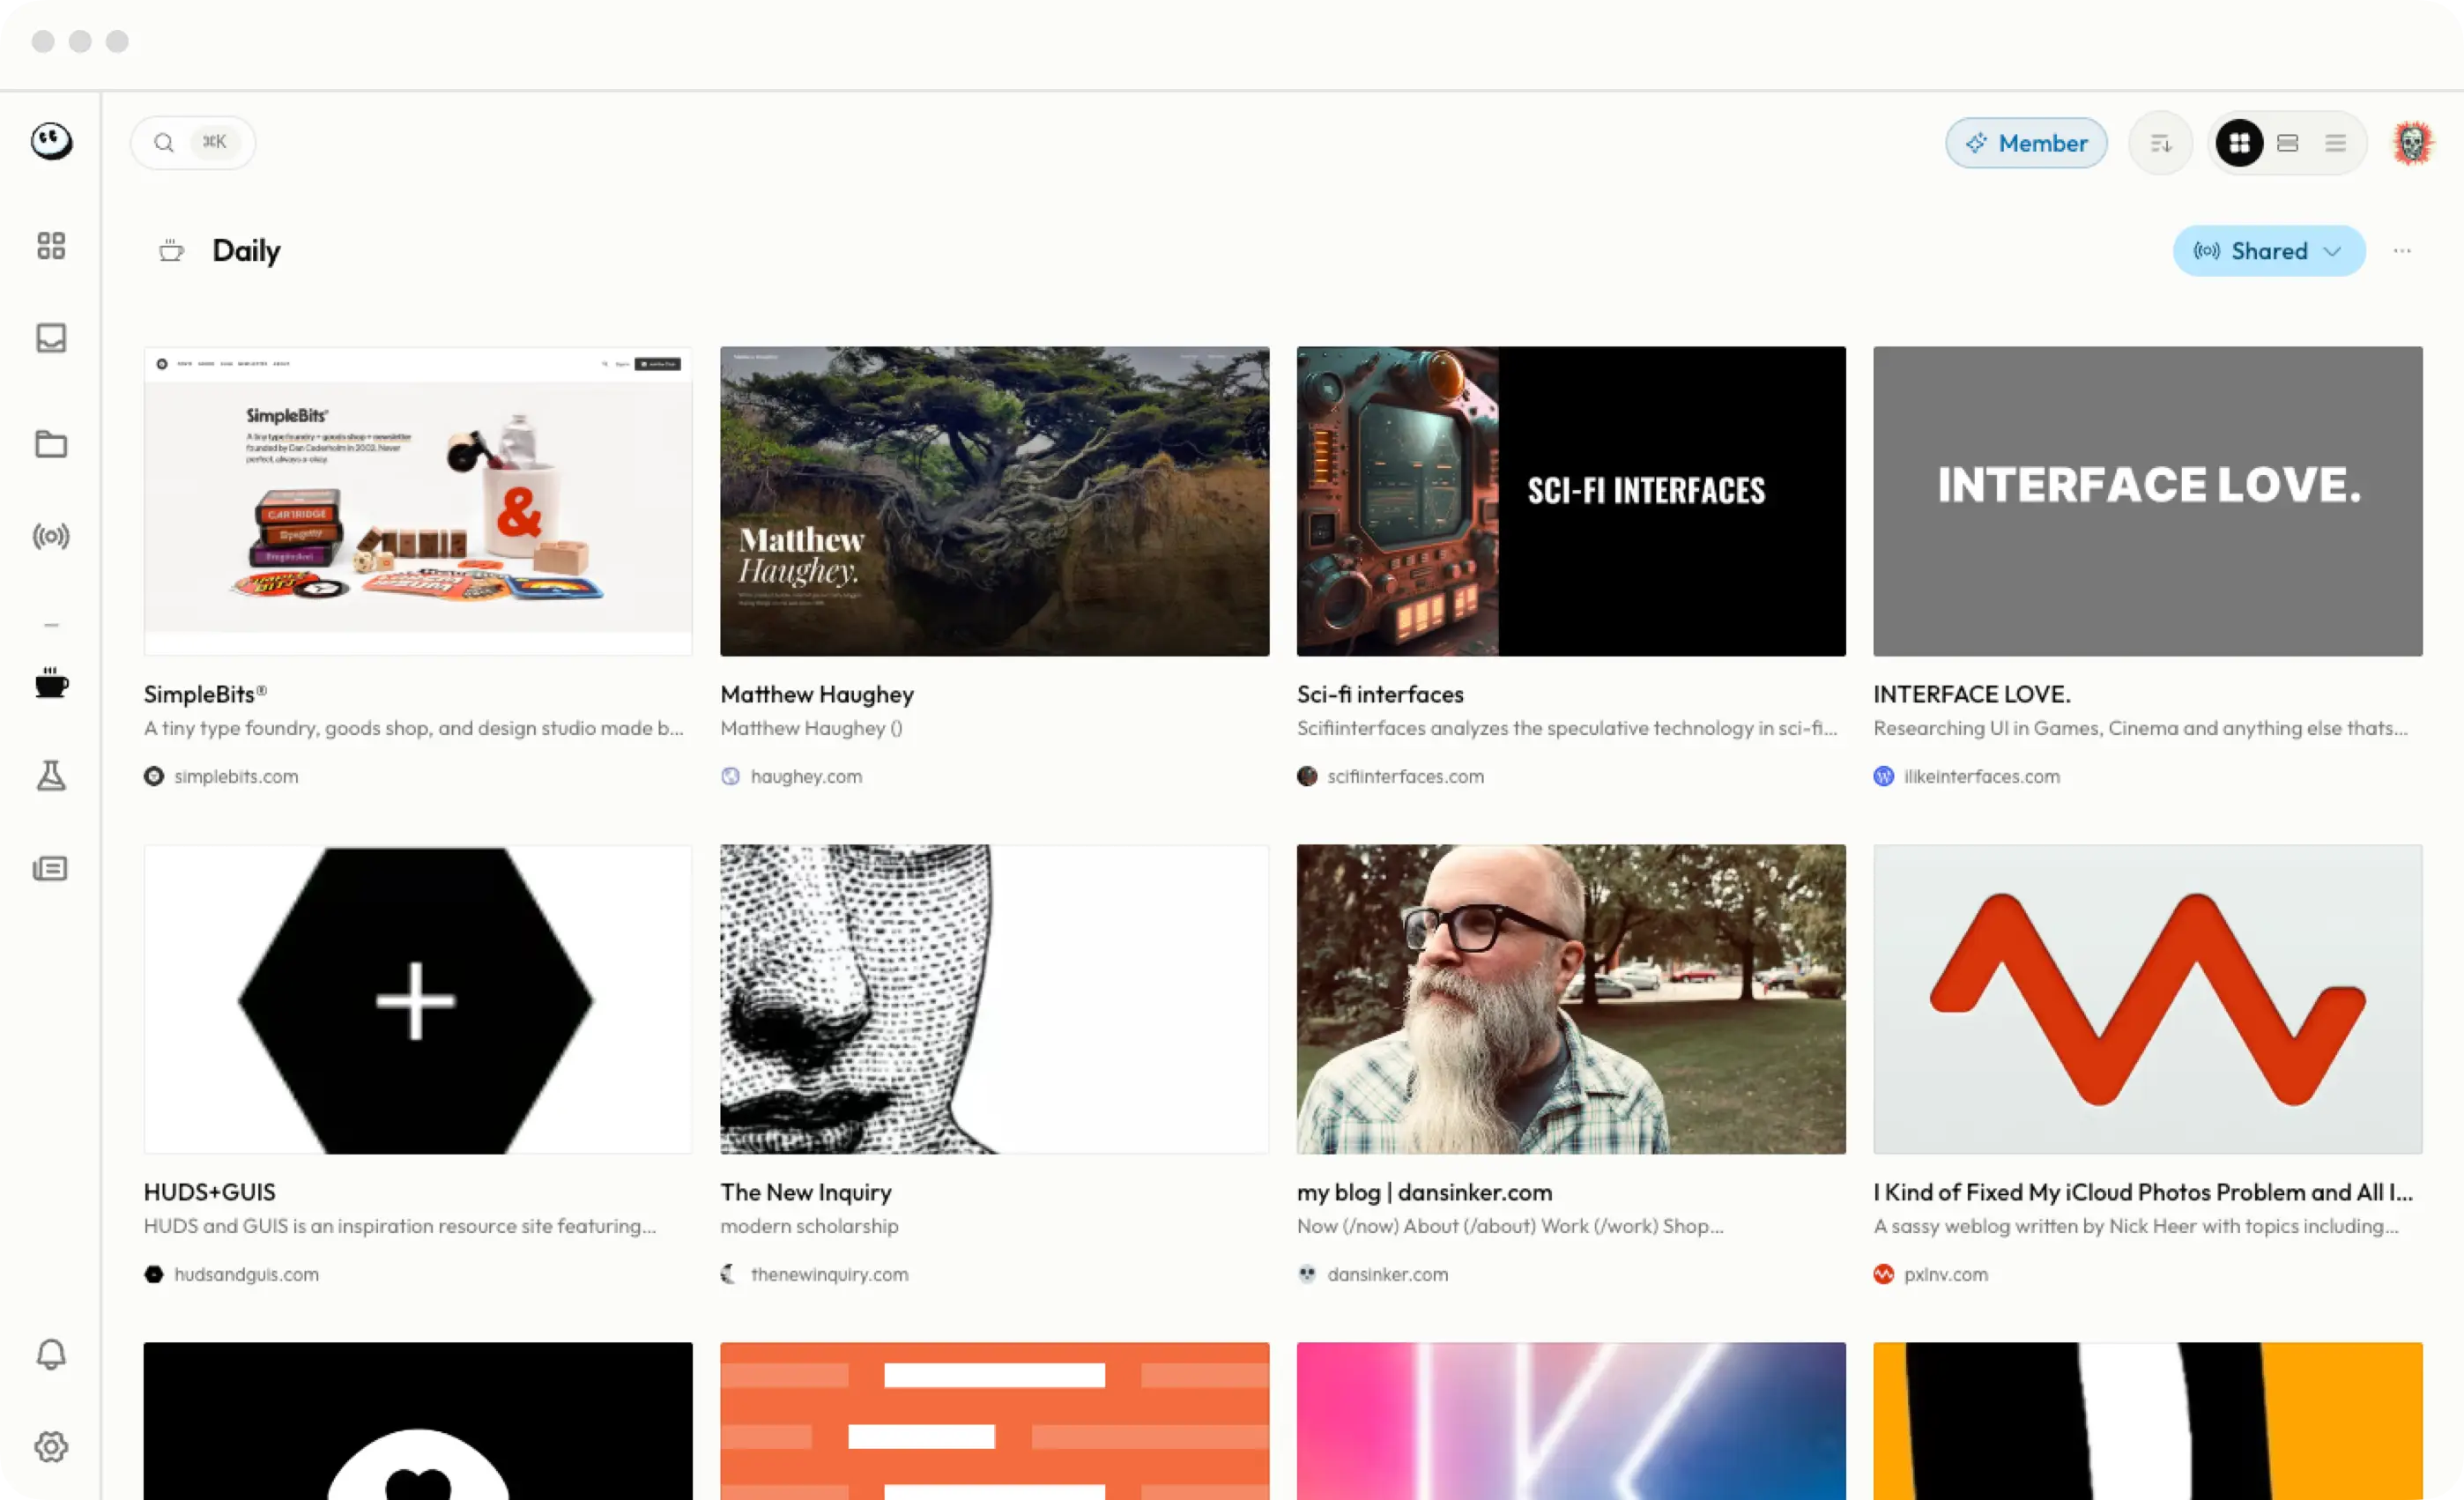2464x1500 pixels.
Task: Open the hudsandguis.com link
Action: pos(246,1274)
